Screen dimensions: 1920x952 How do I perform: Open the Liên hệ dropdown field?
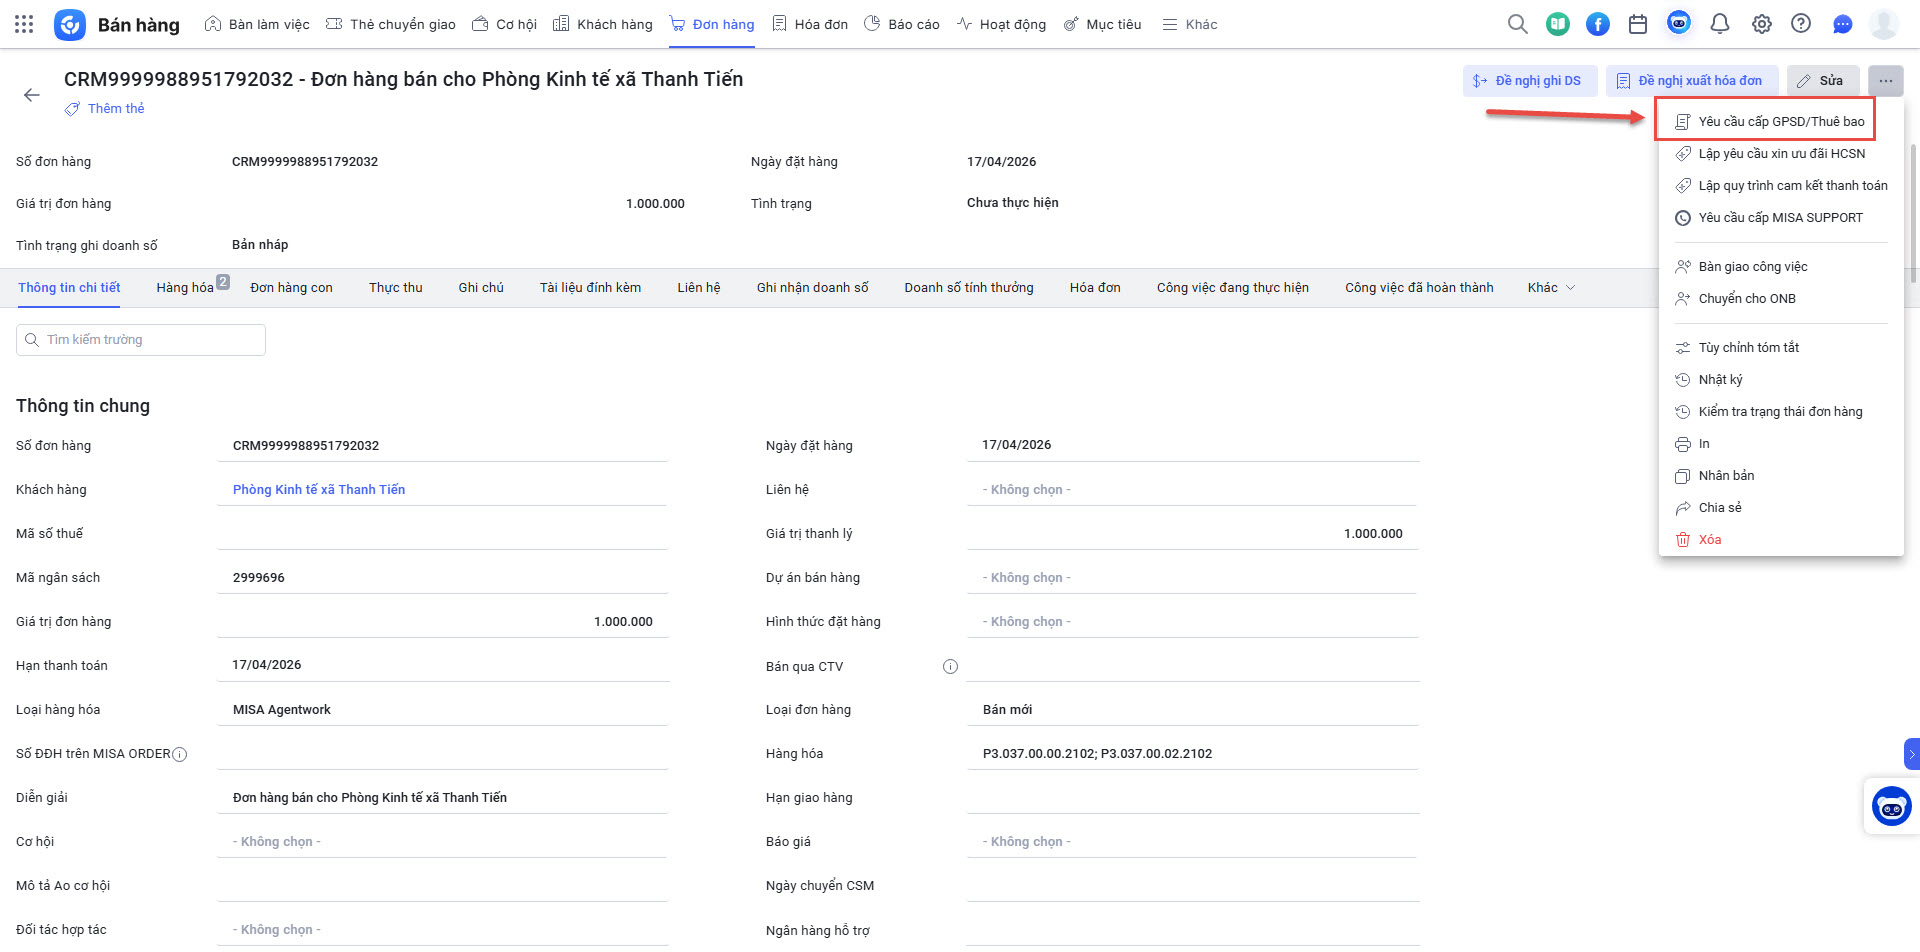[1190, 490]
